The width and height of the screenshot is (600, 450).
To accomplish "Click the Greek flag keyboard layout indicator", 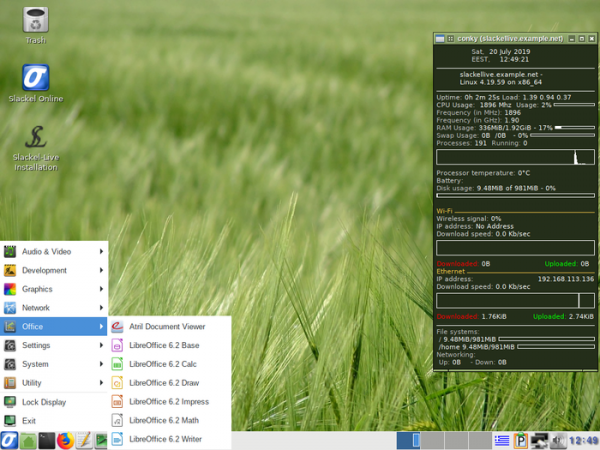I will coord(502,440).
